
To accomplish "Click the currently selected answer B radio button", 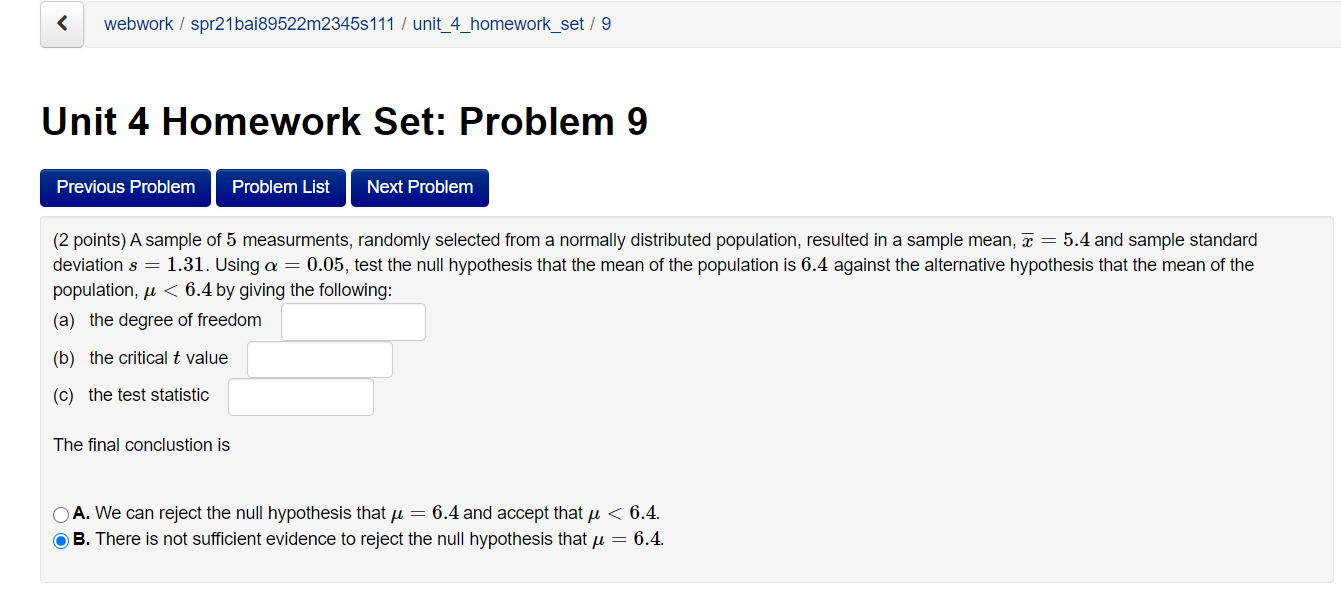I will [59, 540].
